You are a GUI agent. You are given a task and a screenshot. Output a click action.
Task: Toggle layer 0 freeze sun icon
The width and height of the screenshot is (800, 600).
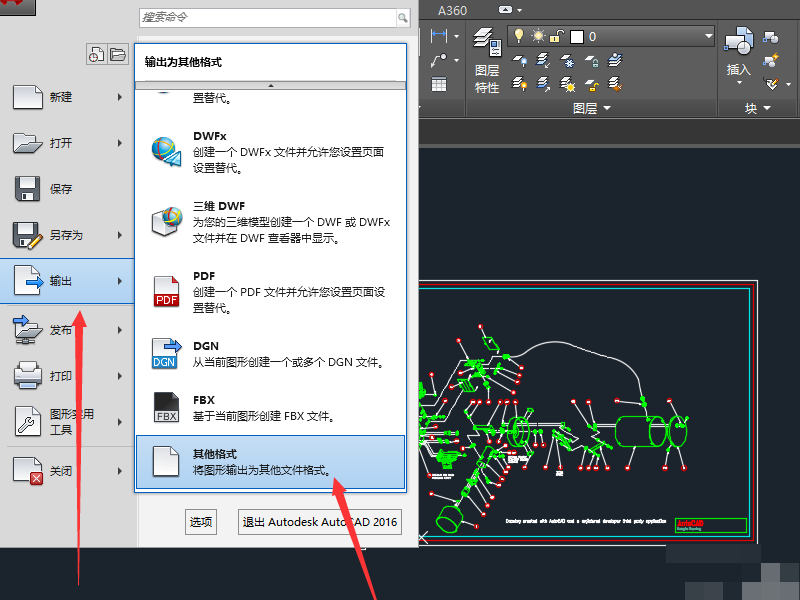pos(538,36)
